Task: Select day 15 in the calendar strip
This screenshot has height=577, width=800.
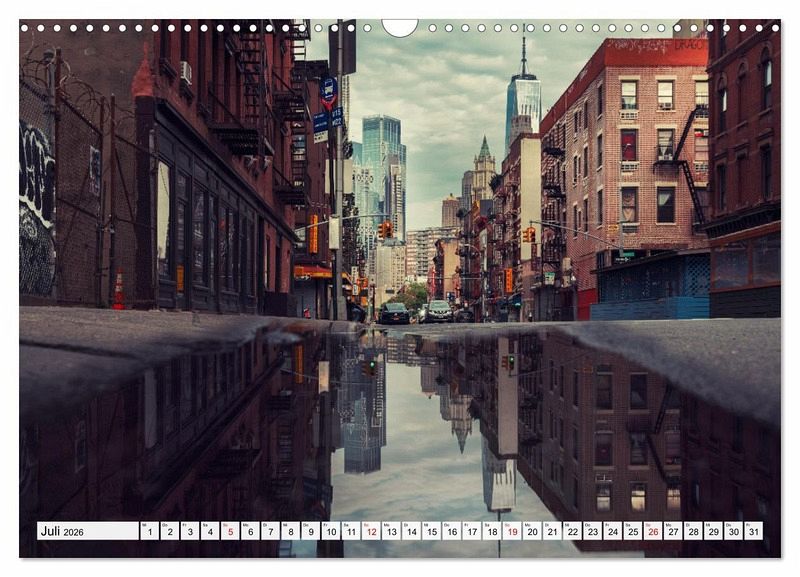Action: click(x=431, y=531)
